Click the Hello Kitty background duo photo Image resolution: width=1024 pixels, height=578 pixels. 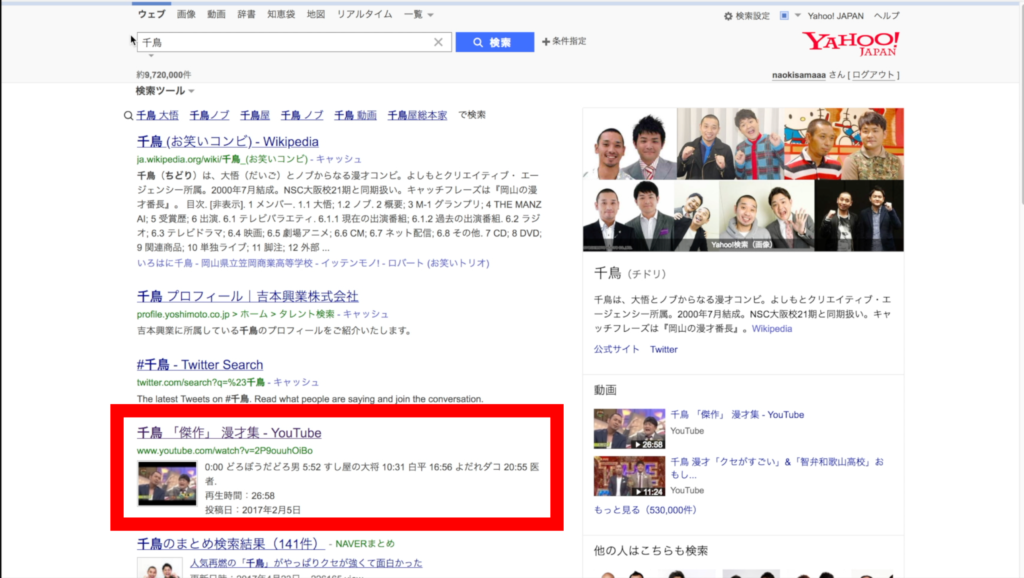844,144
